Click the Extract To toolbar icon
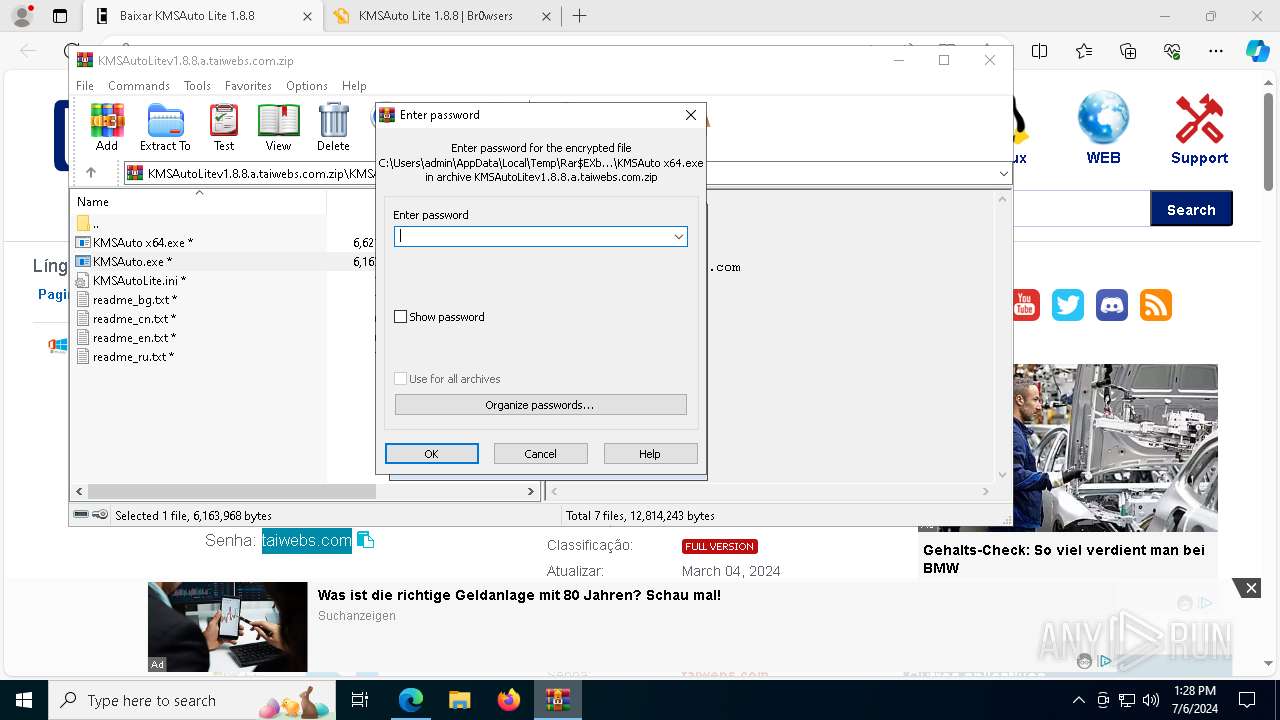This screenshot has width=1280, height=720. click(165, 127)
